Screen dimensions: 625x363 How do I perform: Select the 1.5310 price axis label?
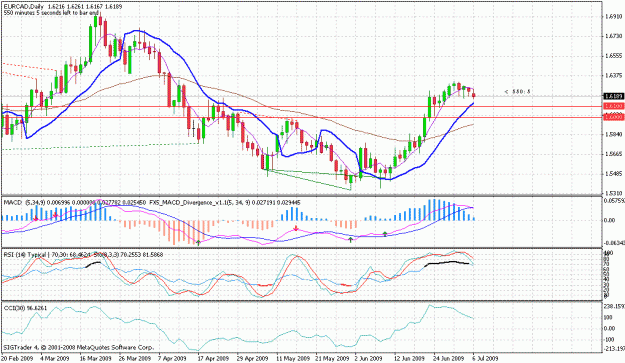pyautogui.click(x=613, y=193)
